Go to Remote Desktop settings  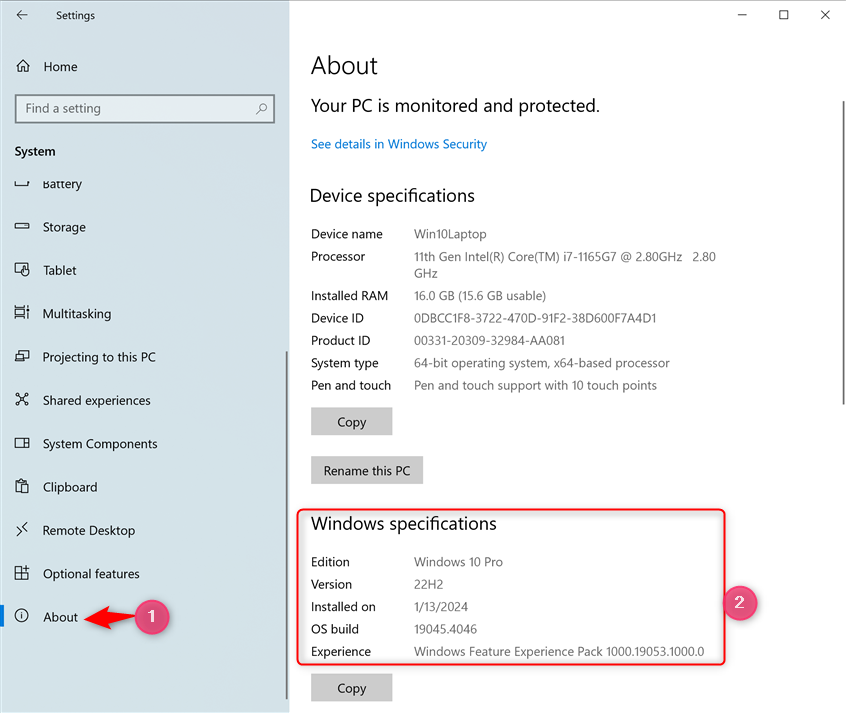coord(89,531)
